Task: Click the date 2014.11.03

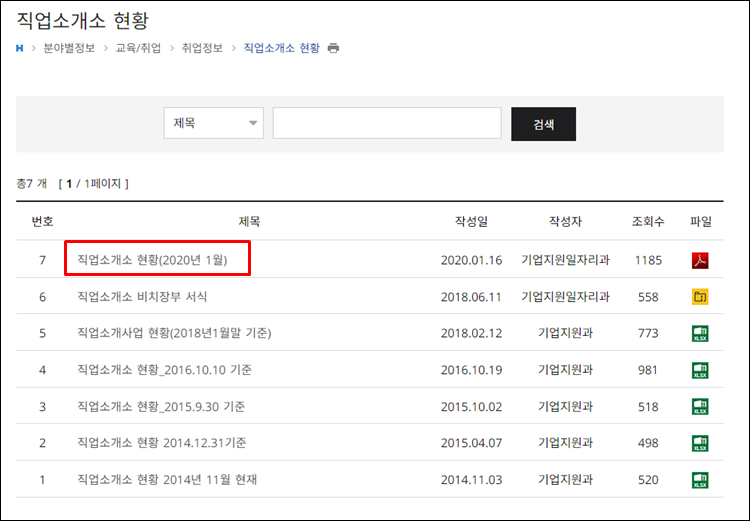Action: (x=471, y=480)
